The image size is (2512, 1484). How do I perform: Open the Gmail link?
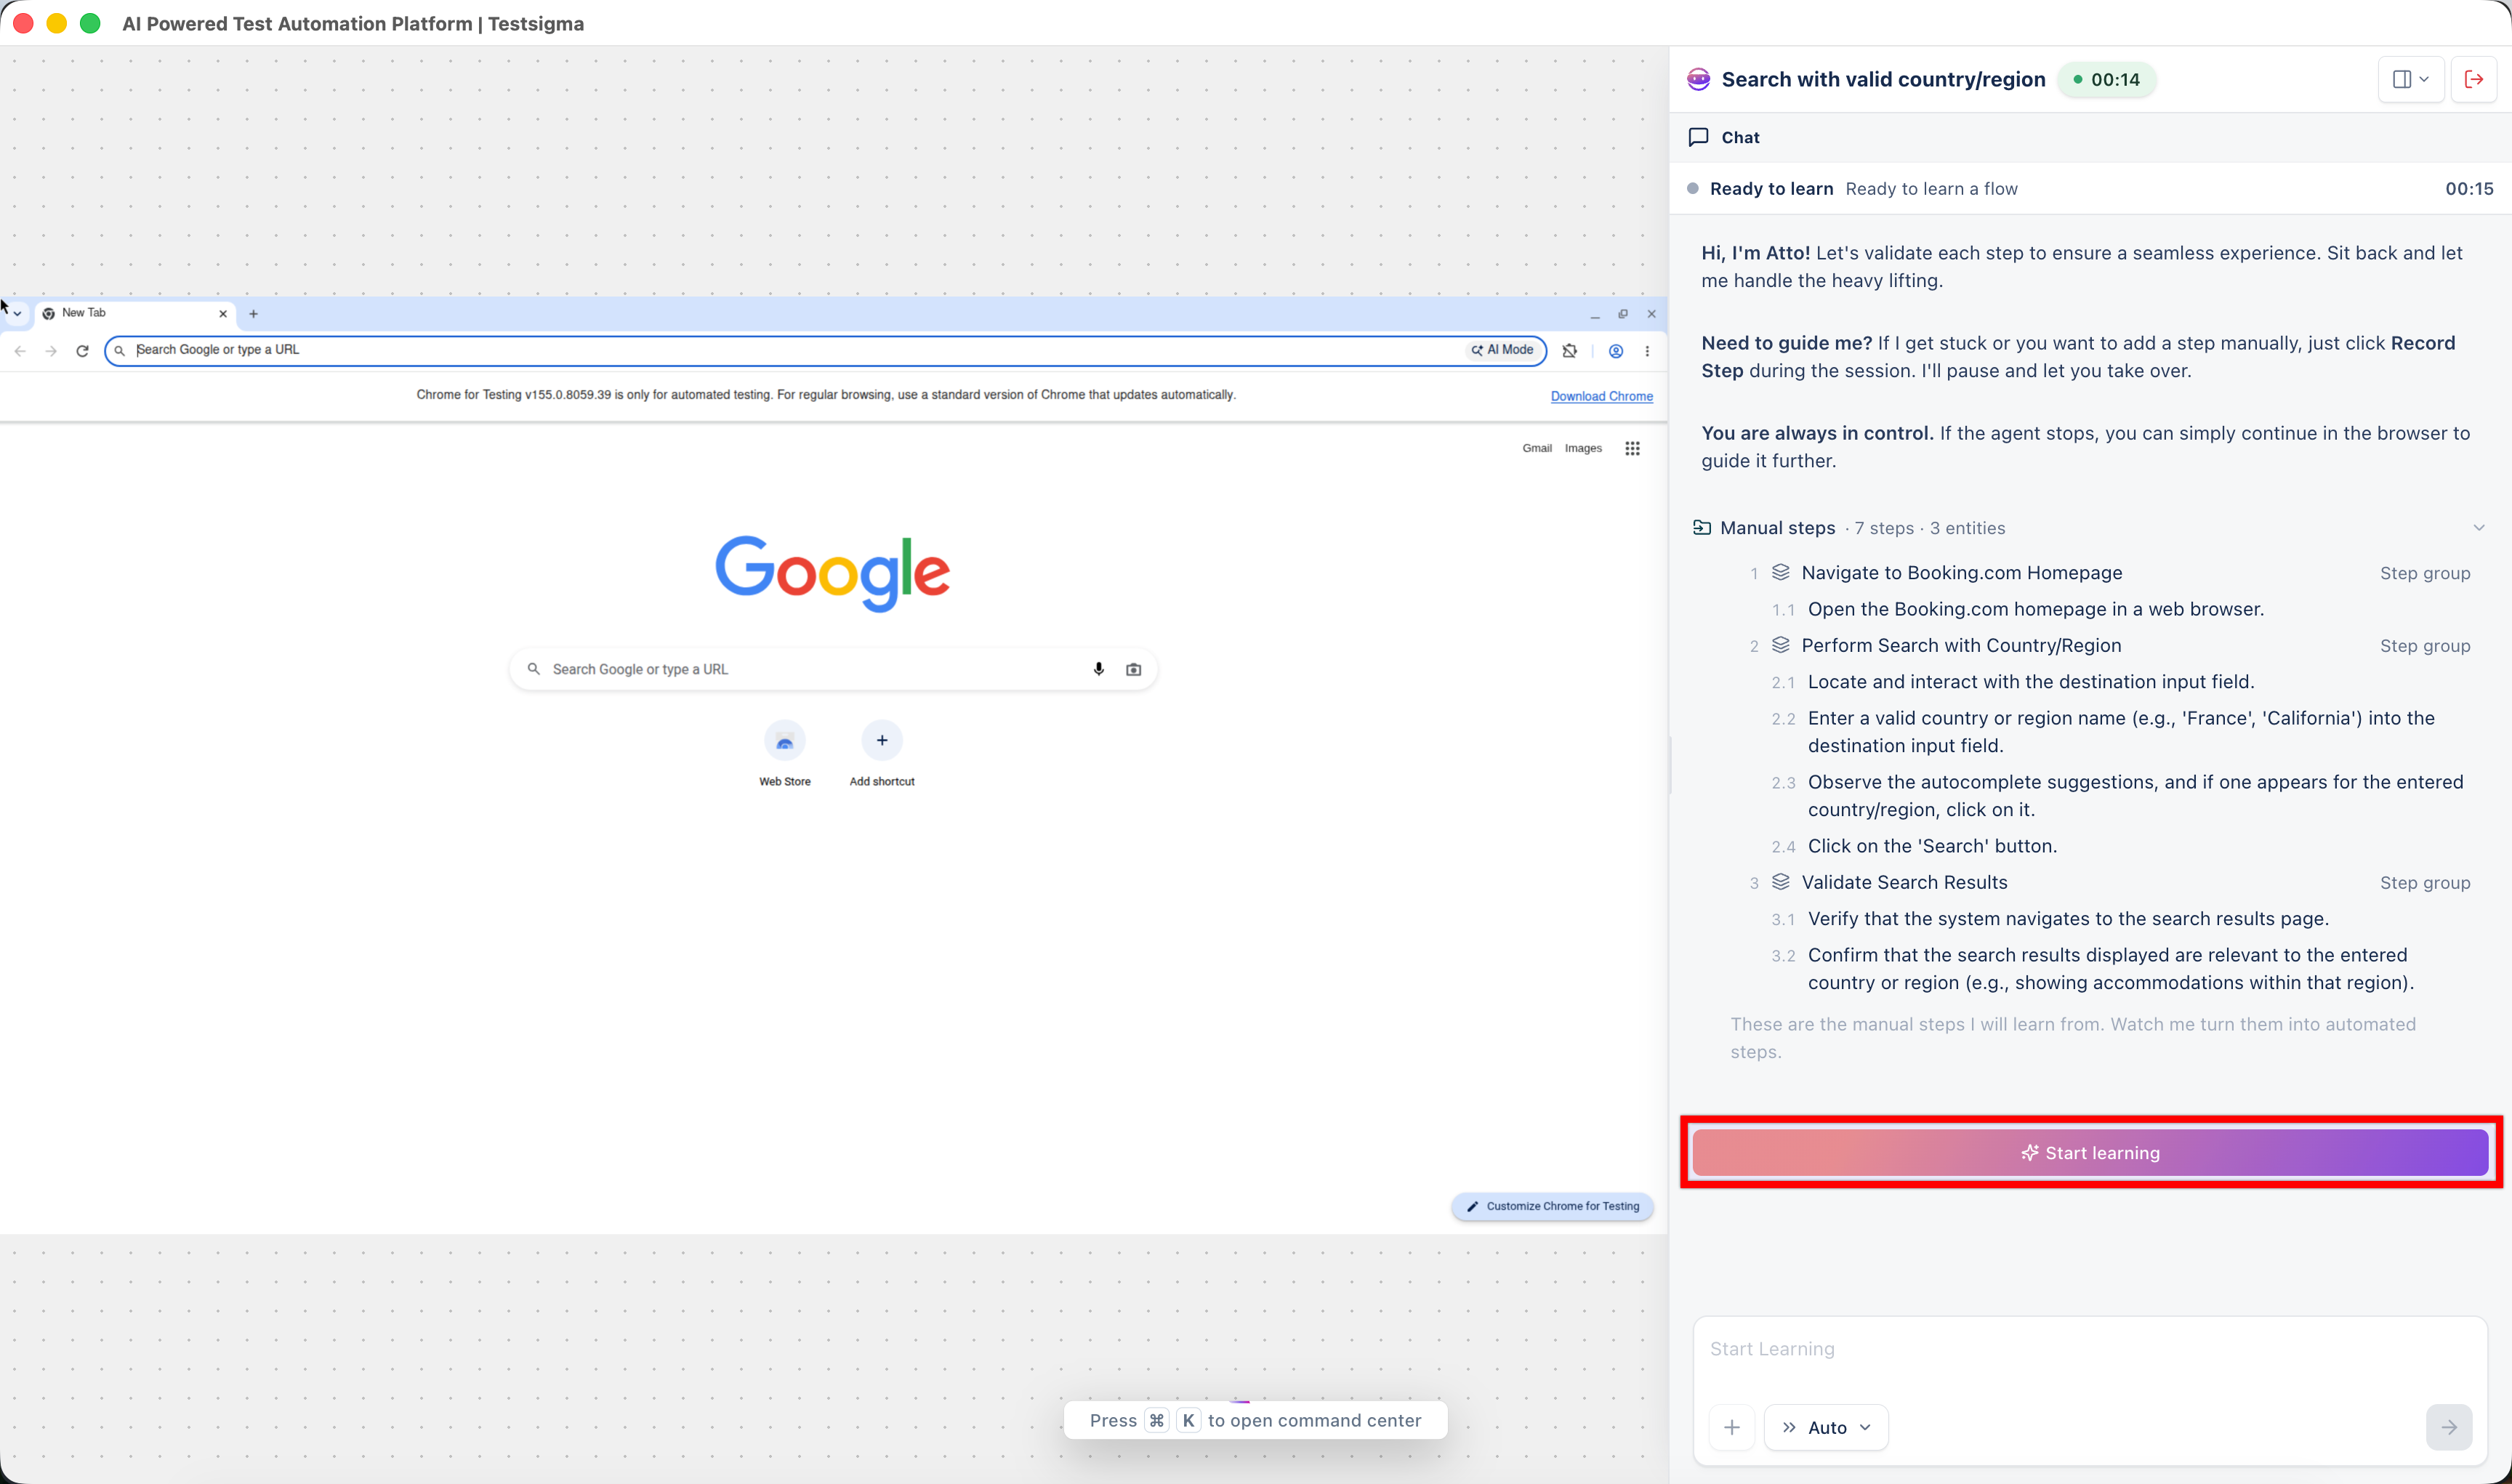(x=1537, y=448)
